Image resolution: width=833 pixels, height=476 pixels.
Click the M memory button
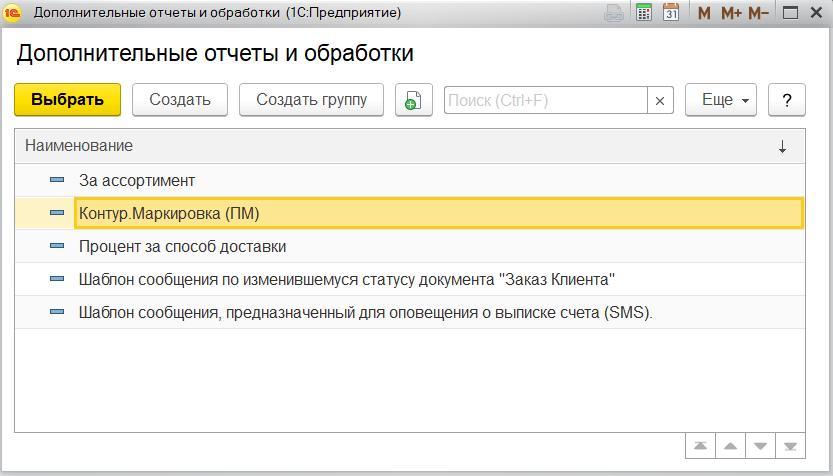704,13
